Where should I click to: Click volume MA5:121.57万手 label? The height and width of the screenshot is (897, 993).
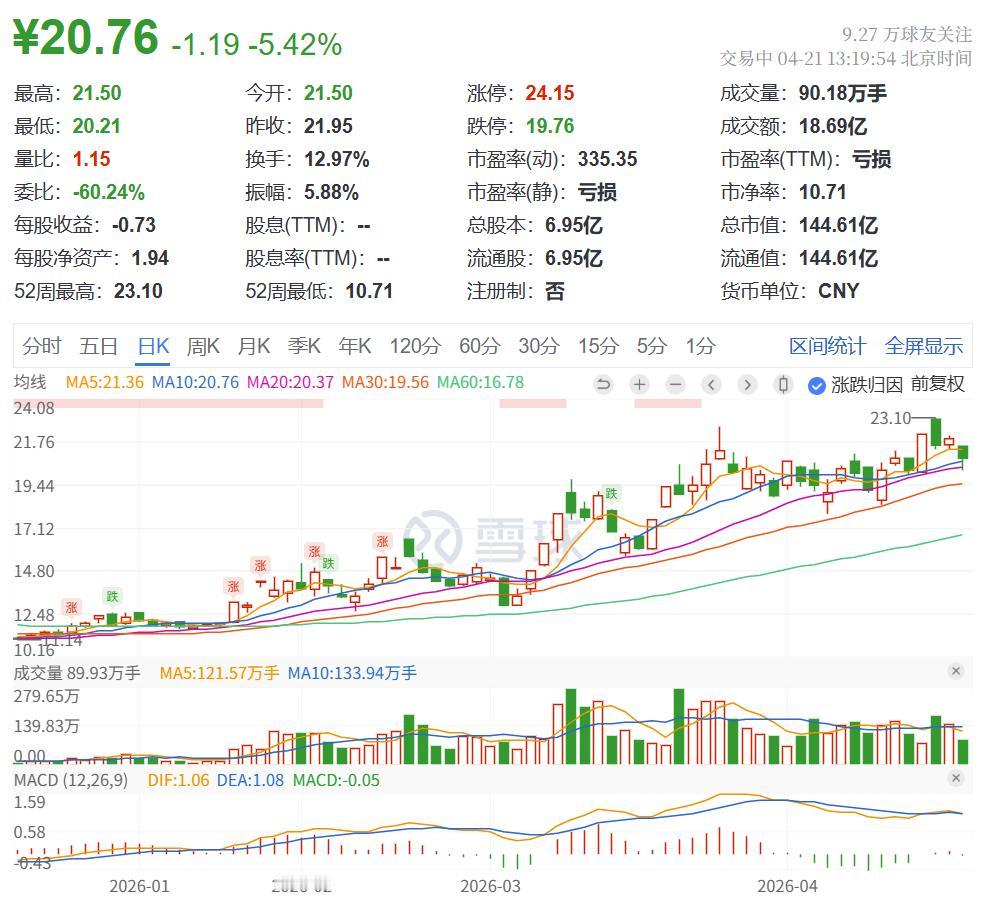pyautogui.click(x=219, y=673)
